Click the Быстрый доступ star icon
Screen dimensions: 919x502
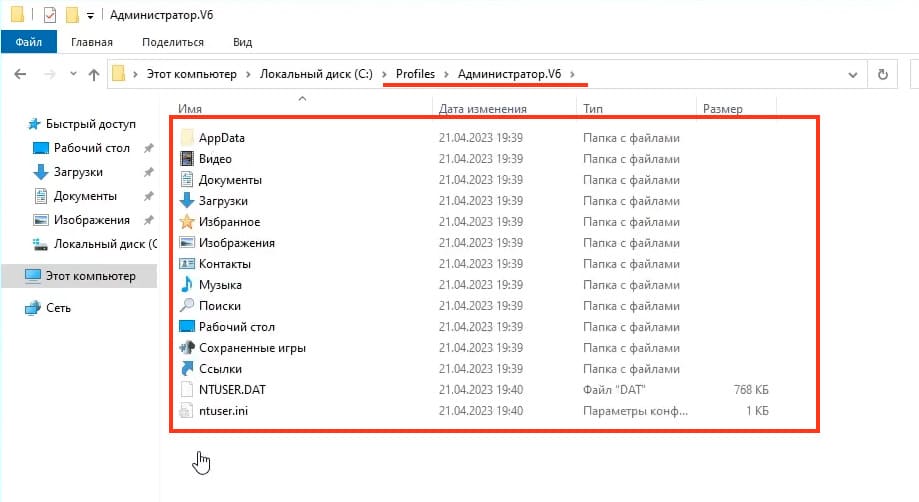(34, 124)
